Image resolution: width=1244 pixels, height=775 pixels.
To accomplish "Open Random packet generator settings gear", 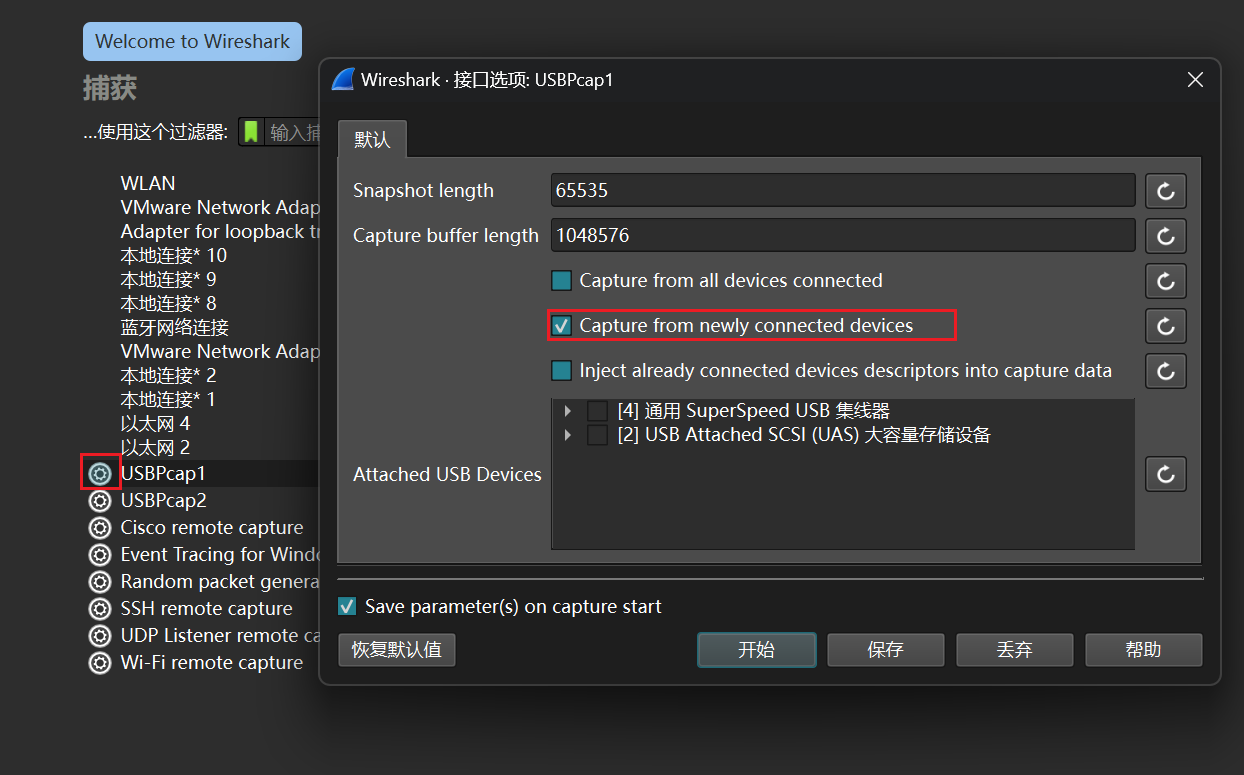I will pyautogui.click(x=100, y=581).
